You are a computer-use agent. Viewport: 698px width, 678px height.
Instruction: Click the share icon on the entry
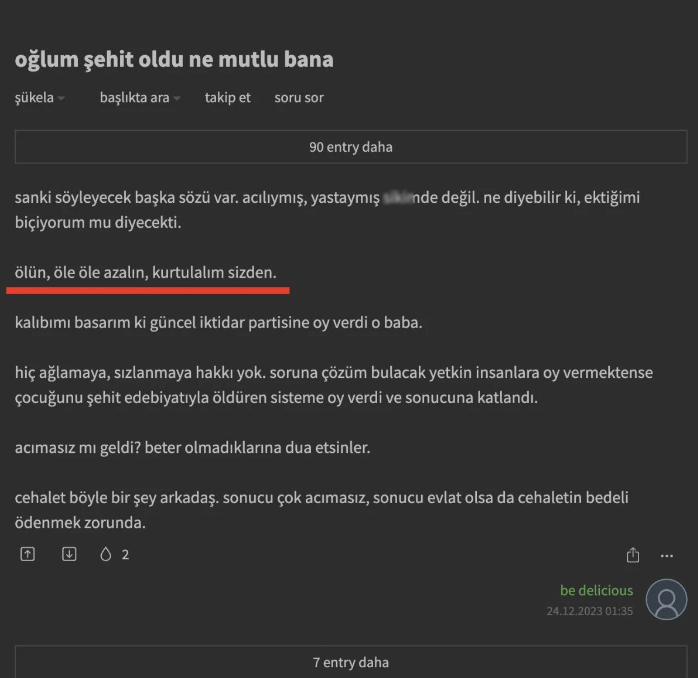pyautogui.click(x=633, y=555)
